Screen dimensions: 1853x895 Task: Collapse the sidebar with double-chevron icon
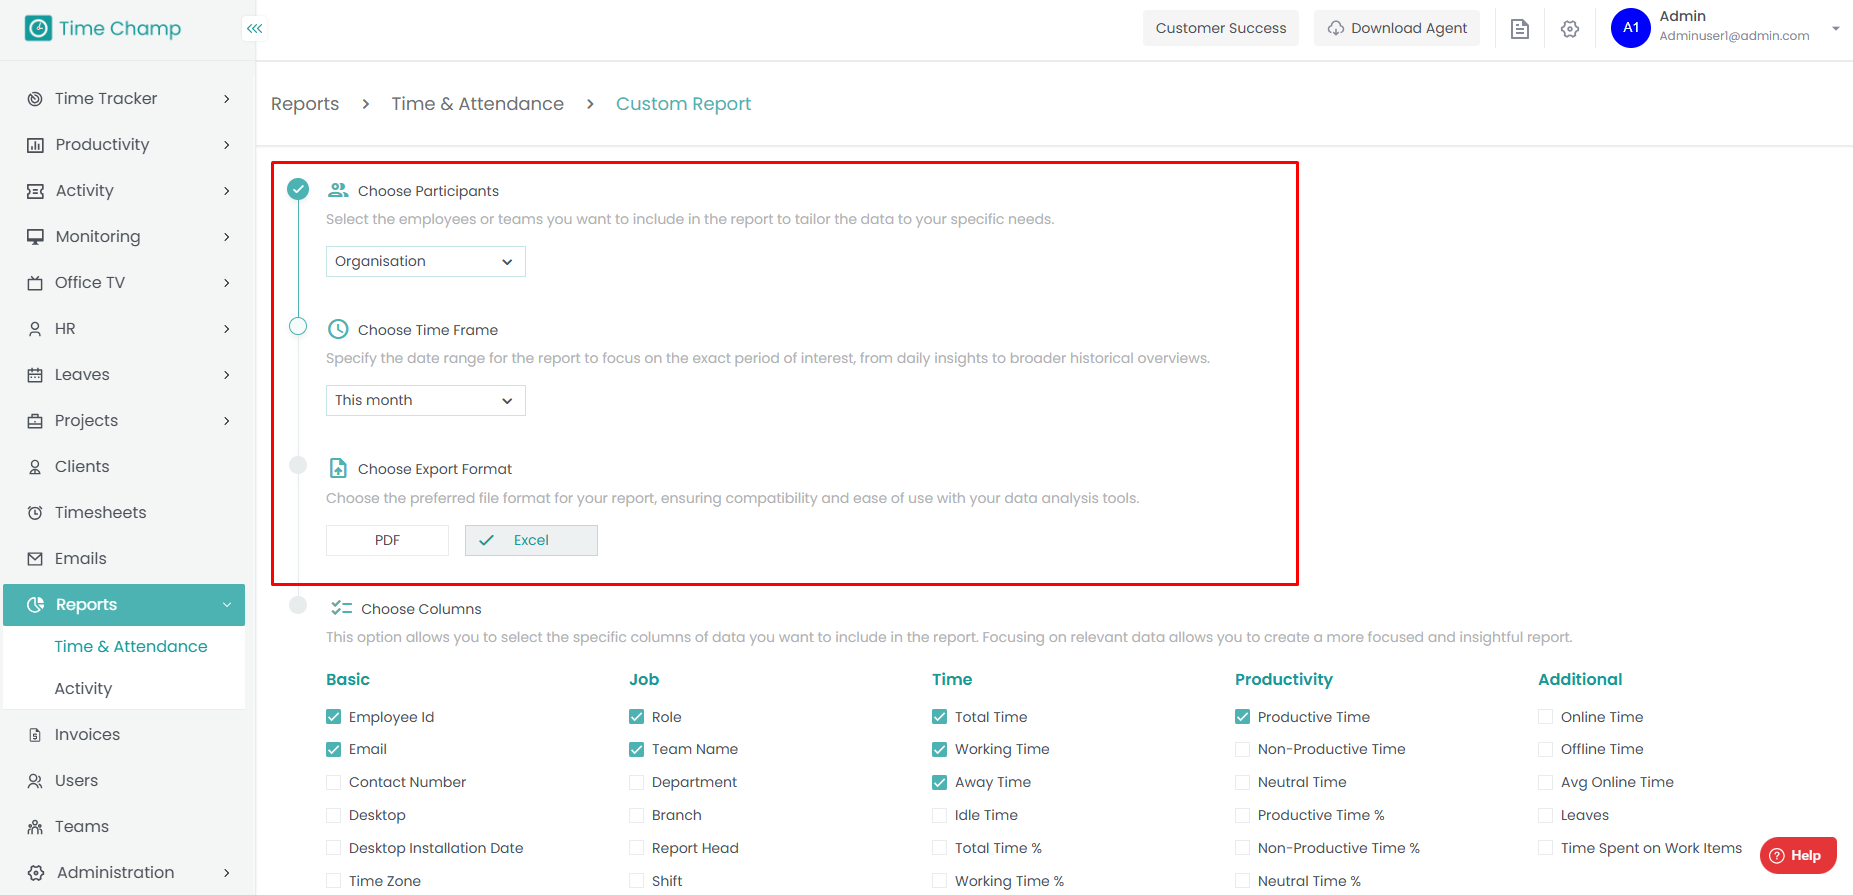tap(255, 28)
